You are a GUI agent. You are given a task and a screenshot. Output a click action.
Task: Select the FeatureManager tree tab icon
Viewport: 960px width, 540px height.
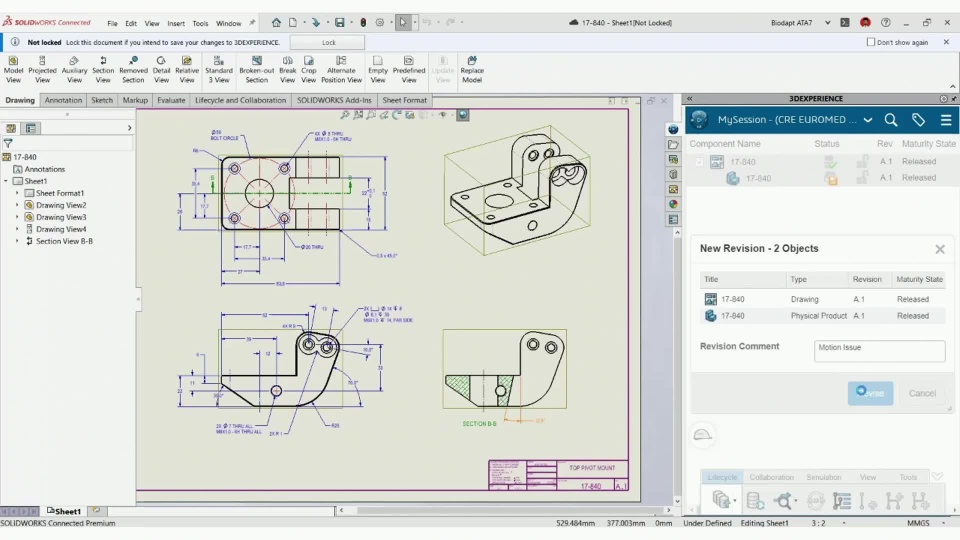[11, 128]
